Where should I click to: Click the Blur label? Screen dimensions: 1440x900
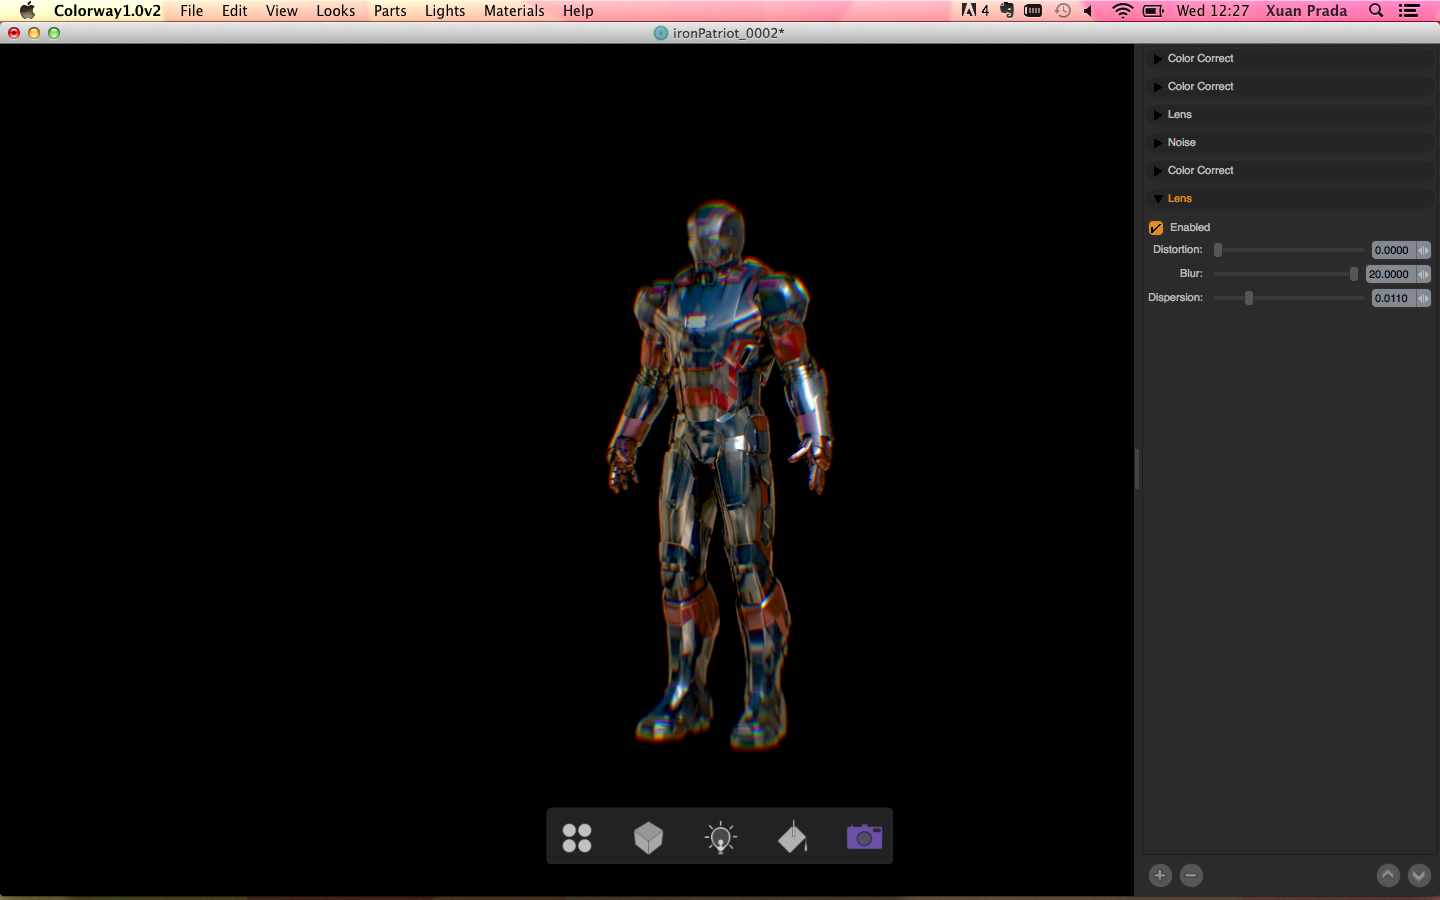[1191, 274]
